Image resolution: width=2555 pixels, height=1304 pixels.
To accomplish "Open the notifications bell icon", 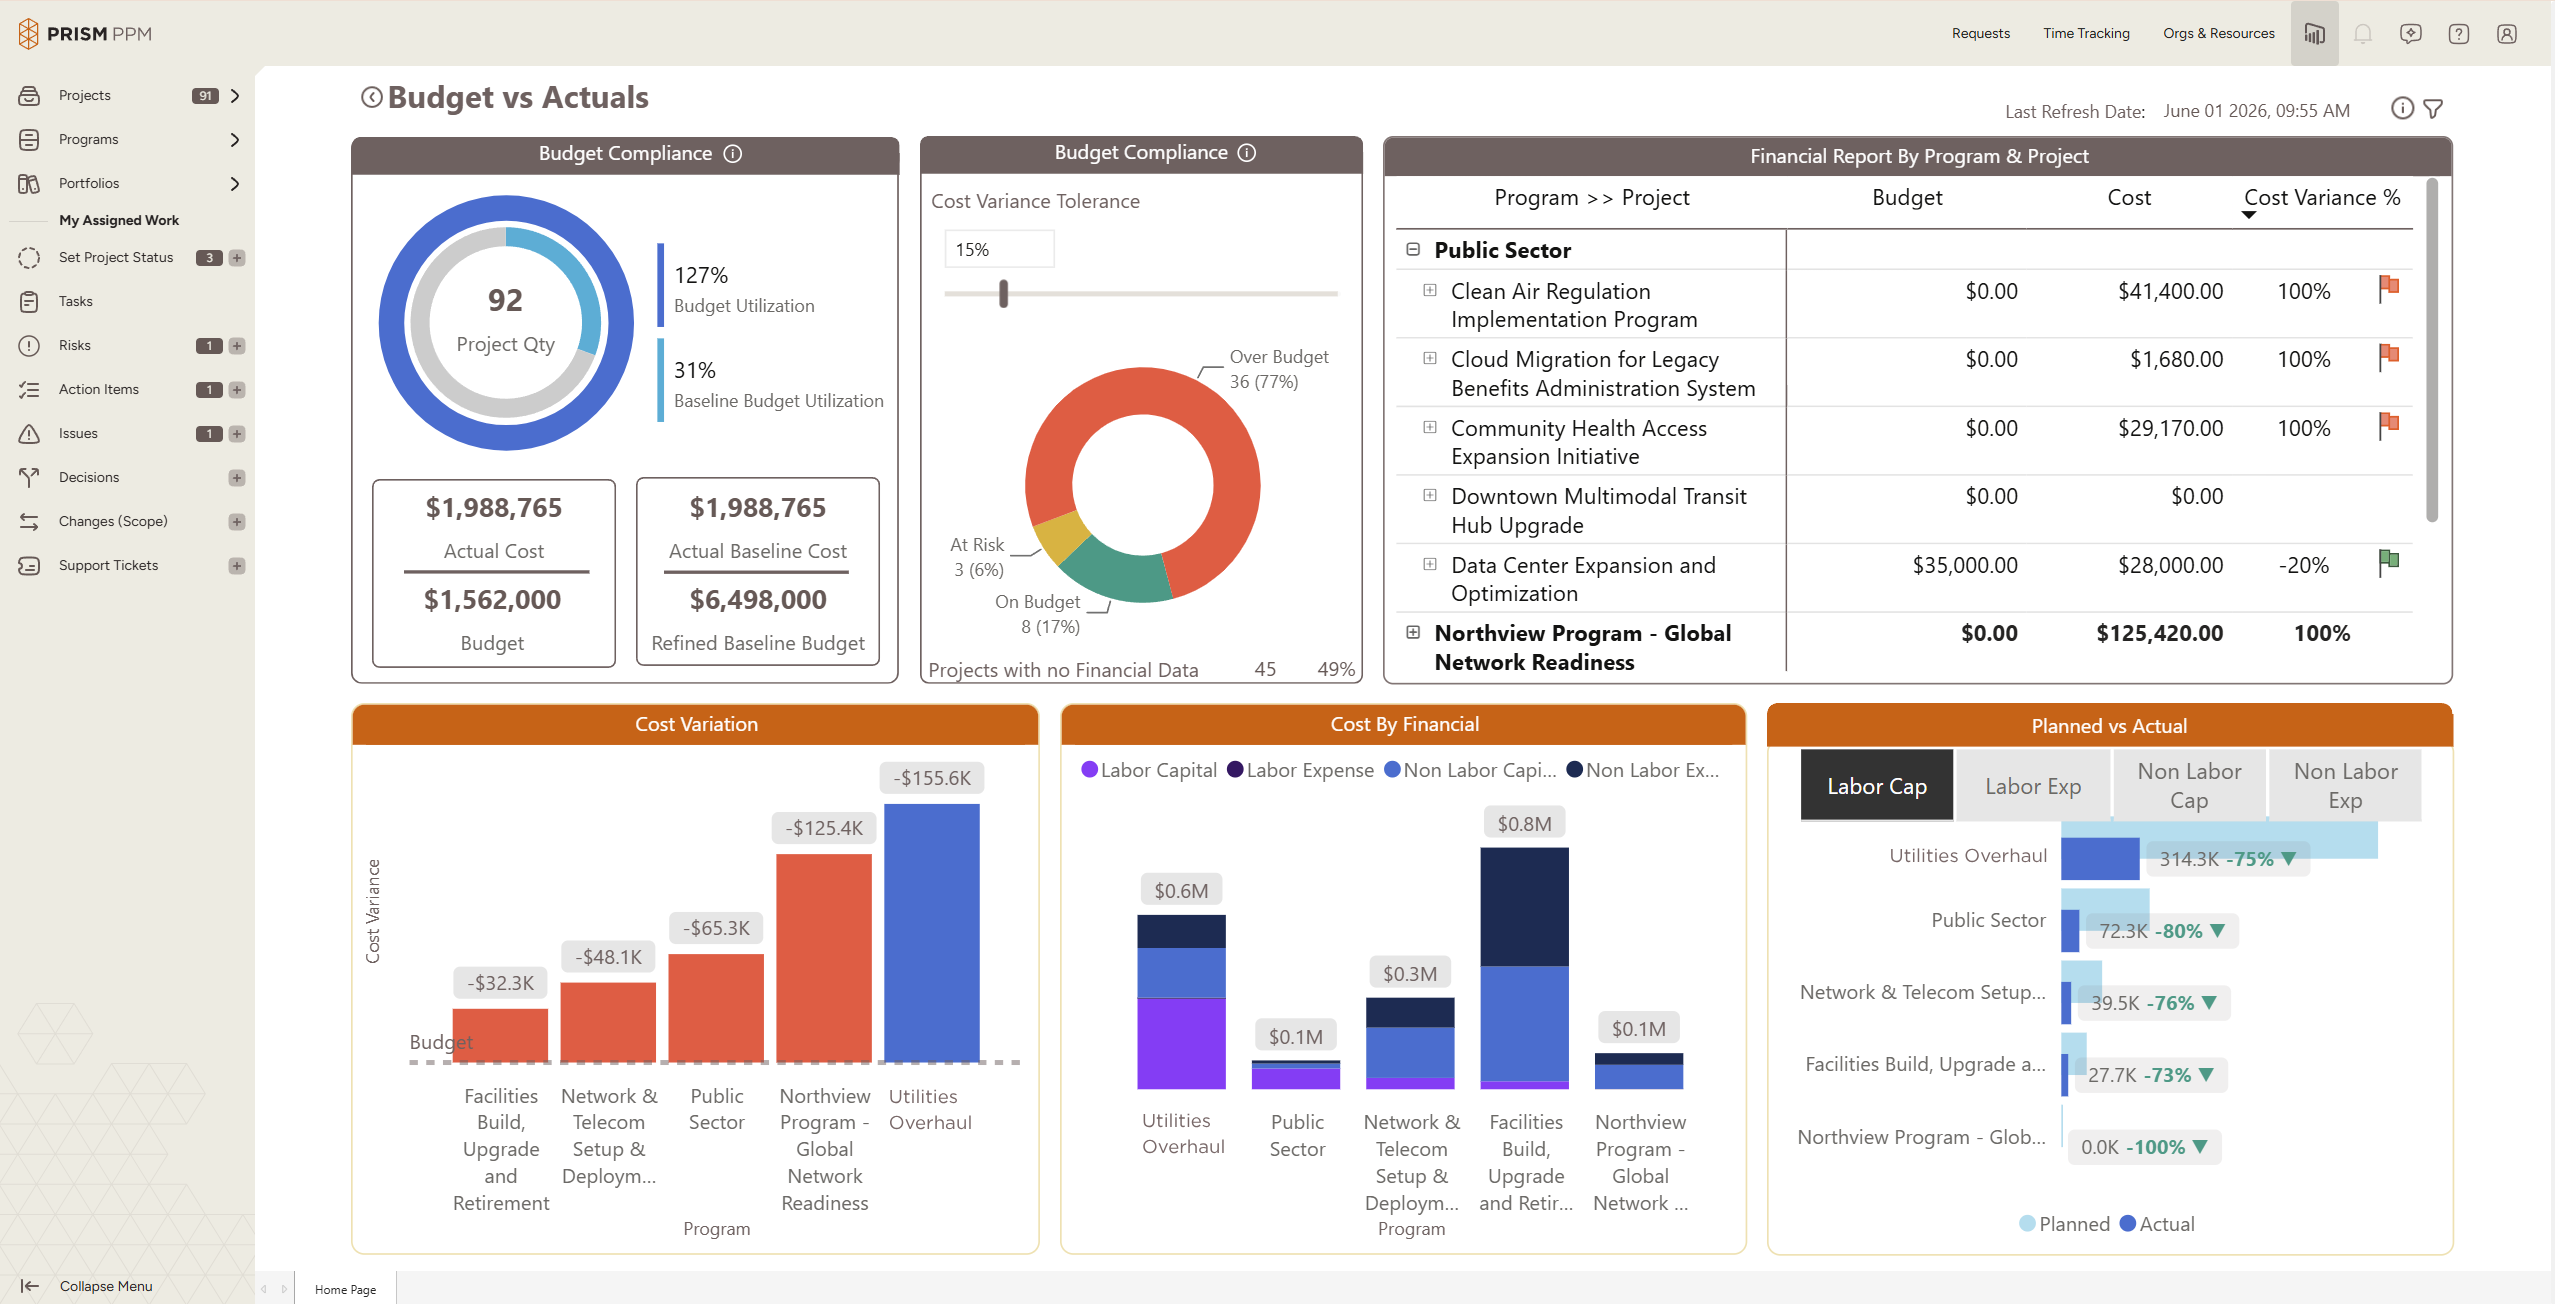I will point(2363,33).
